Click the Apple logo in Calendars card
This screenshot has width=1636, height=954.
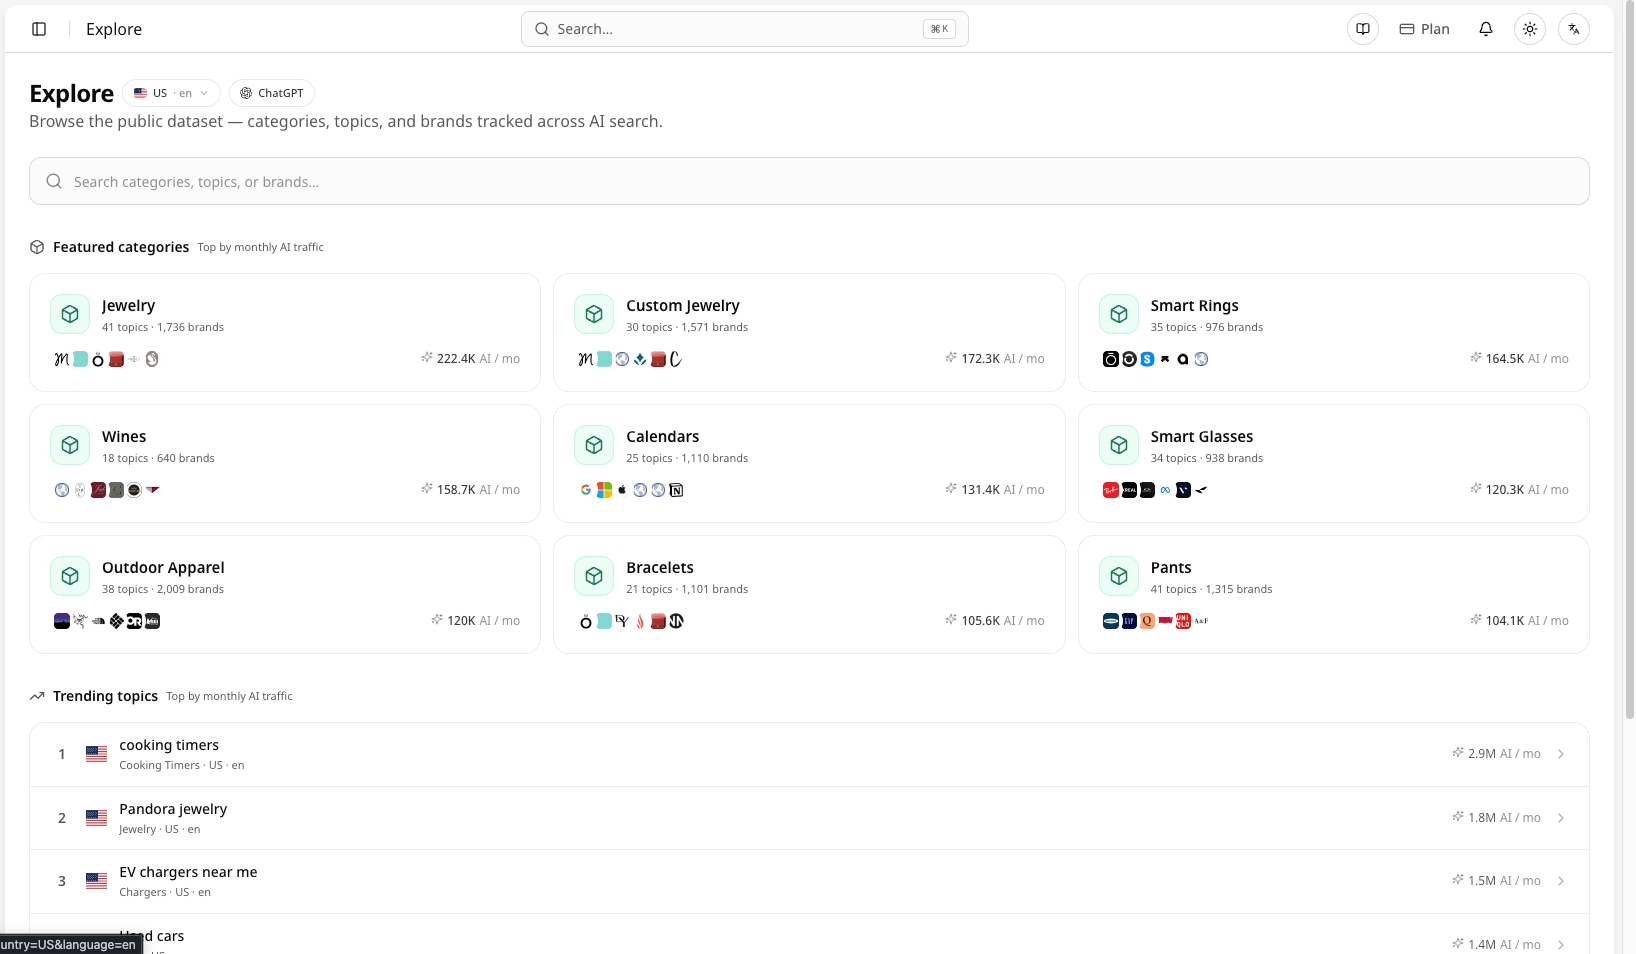click(622, 490)
